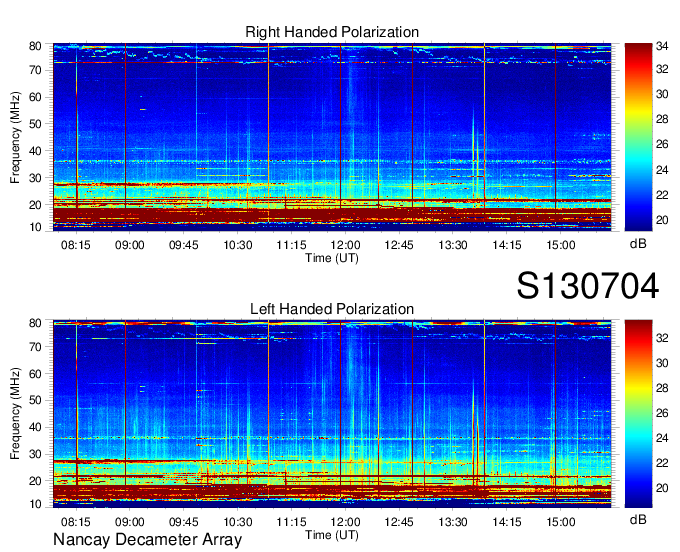This screenshot has width=680, height=552.
Task: Click the "Left Handed Polarization" plot title
Action: 332,309
